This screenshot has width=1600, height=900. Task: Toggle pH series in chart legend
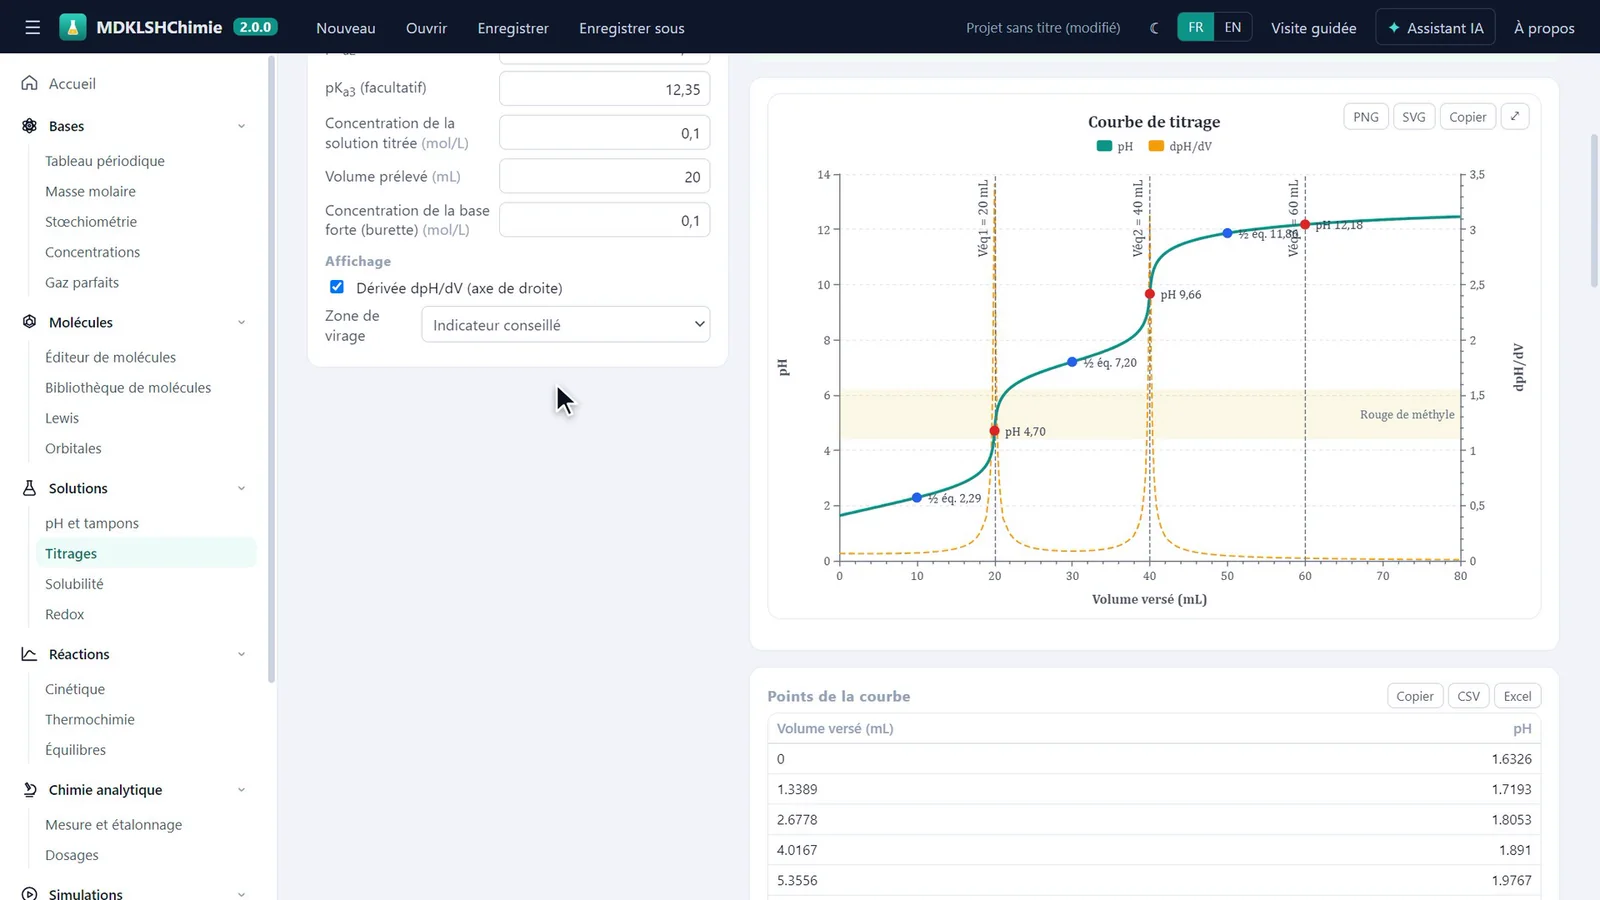(x=1115, y=146)
